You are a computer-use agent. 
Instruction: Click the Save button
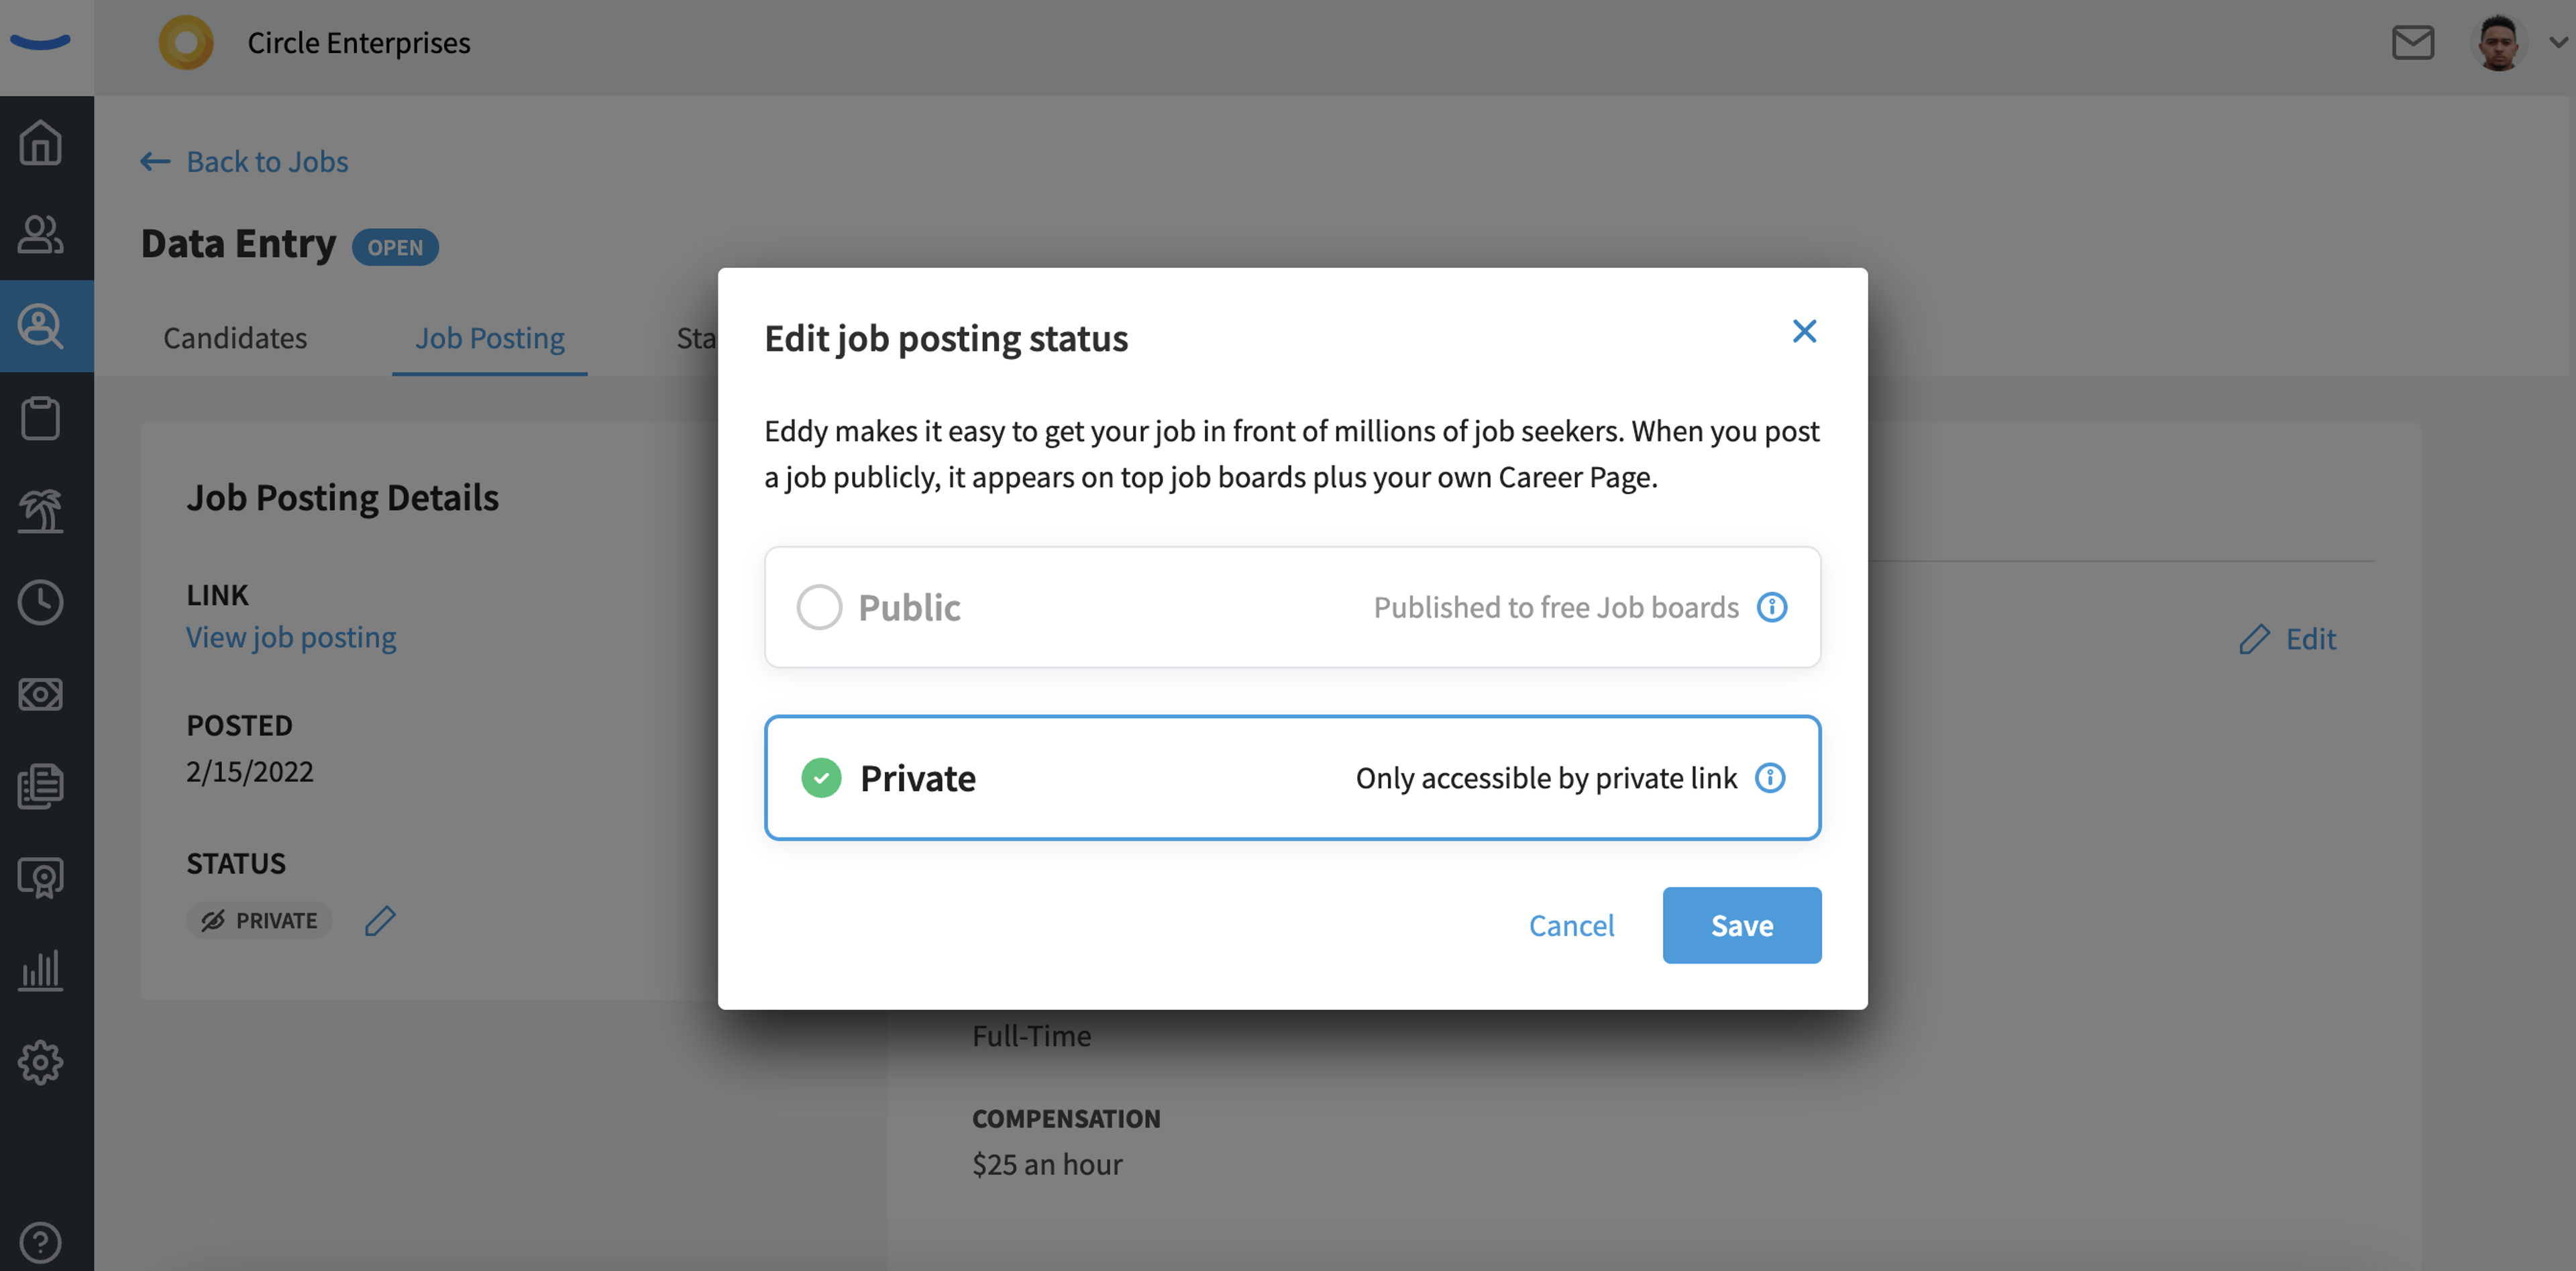pos(1741,925)
